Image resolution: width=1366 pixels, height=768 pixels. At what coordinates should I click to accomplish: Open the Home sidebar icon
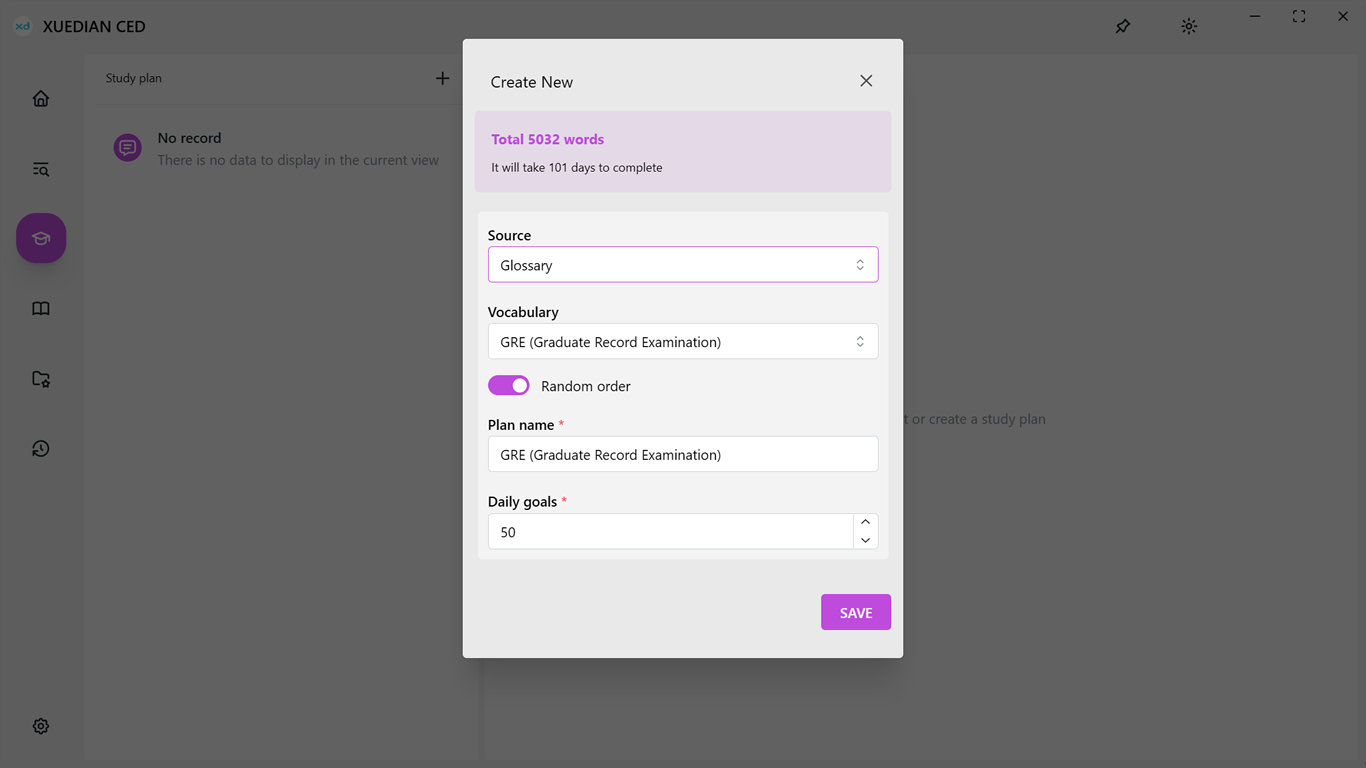(x=41, y=98)
